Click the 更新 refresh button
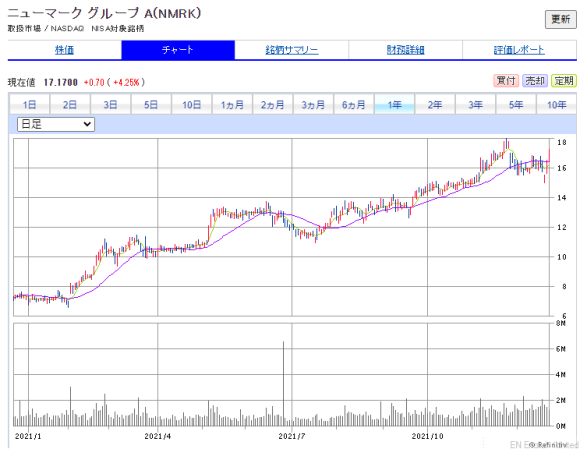This screenshot has width=580, height=449. (560, 19)
